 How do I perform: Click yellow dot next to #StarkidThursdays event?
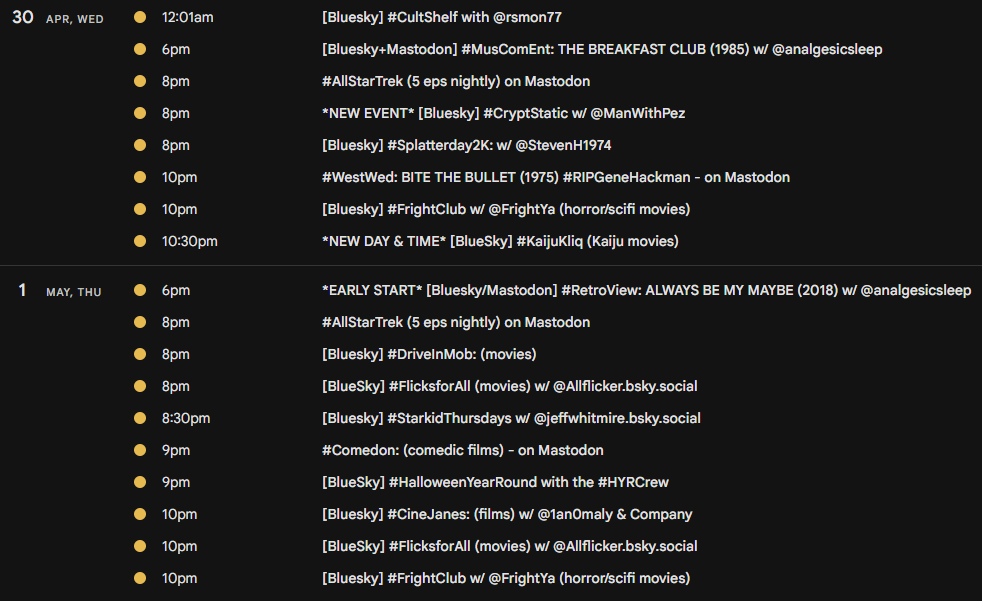(x=140, y=418)
